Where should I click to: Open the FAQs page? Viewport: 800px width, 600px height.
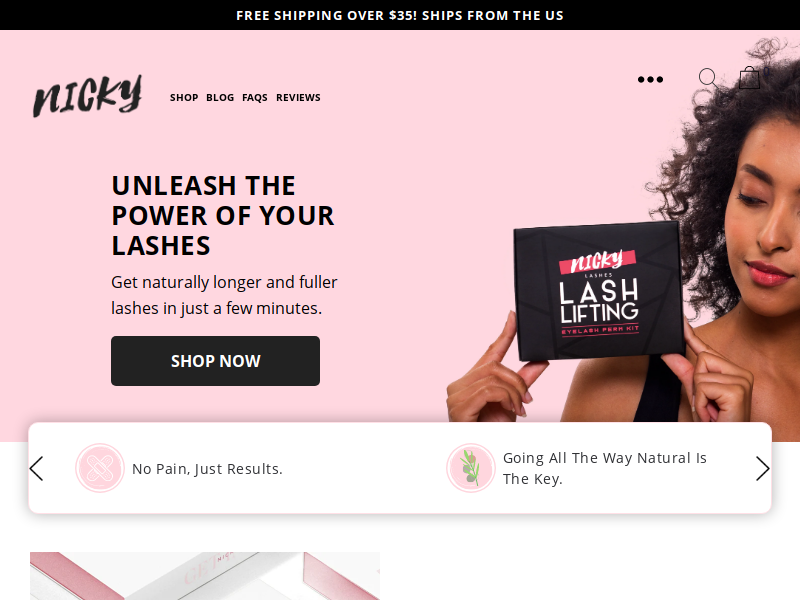pyautogui.click(x=255, y=97)
